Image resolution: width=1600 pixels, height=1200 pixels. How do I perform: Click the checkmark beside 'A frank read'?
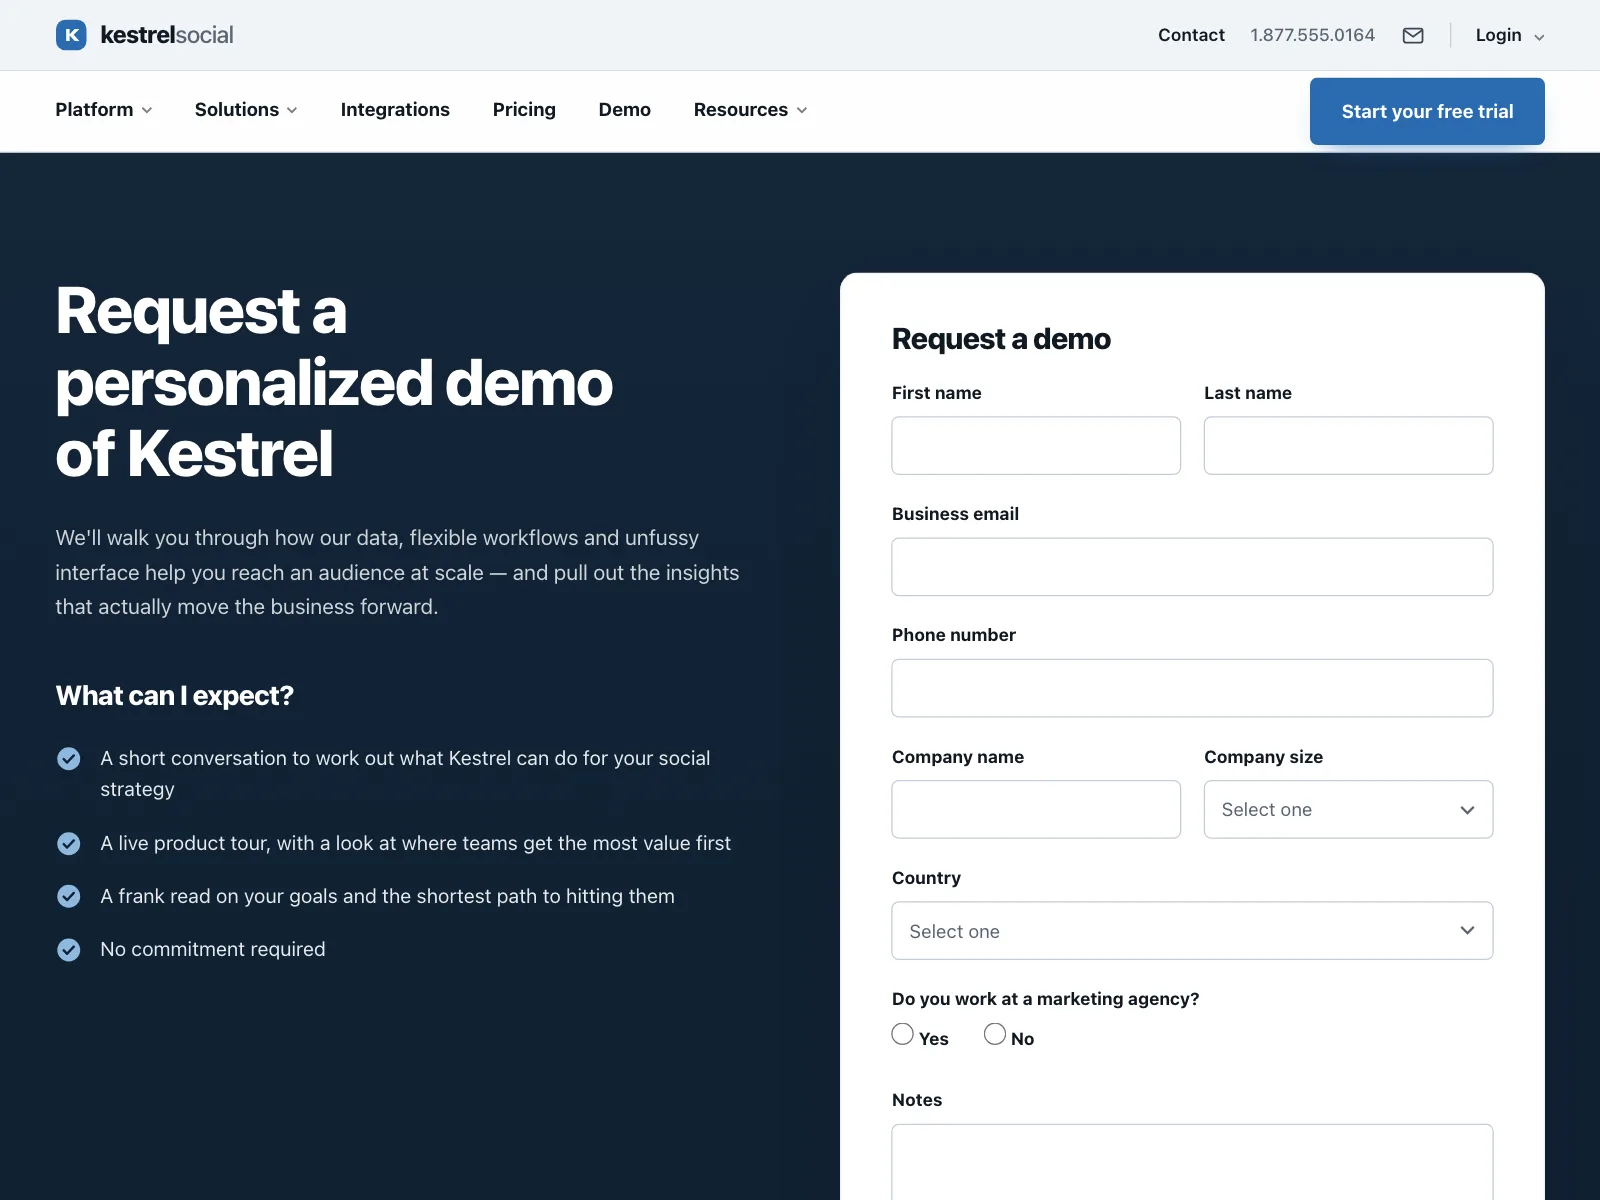[69, 896]
